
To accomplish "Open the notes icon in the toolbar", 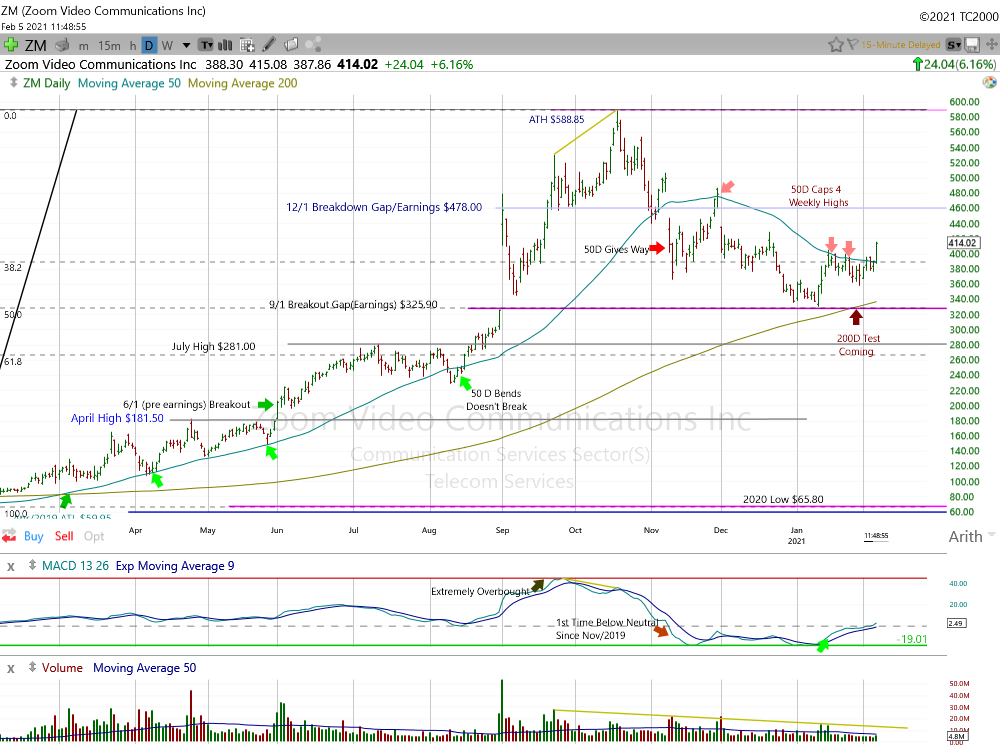I will tap(291, 45).
